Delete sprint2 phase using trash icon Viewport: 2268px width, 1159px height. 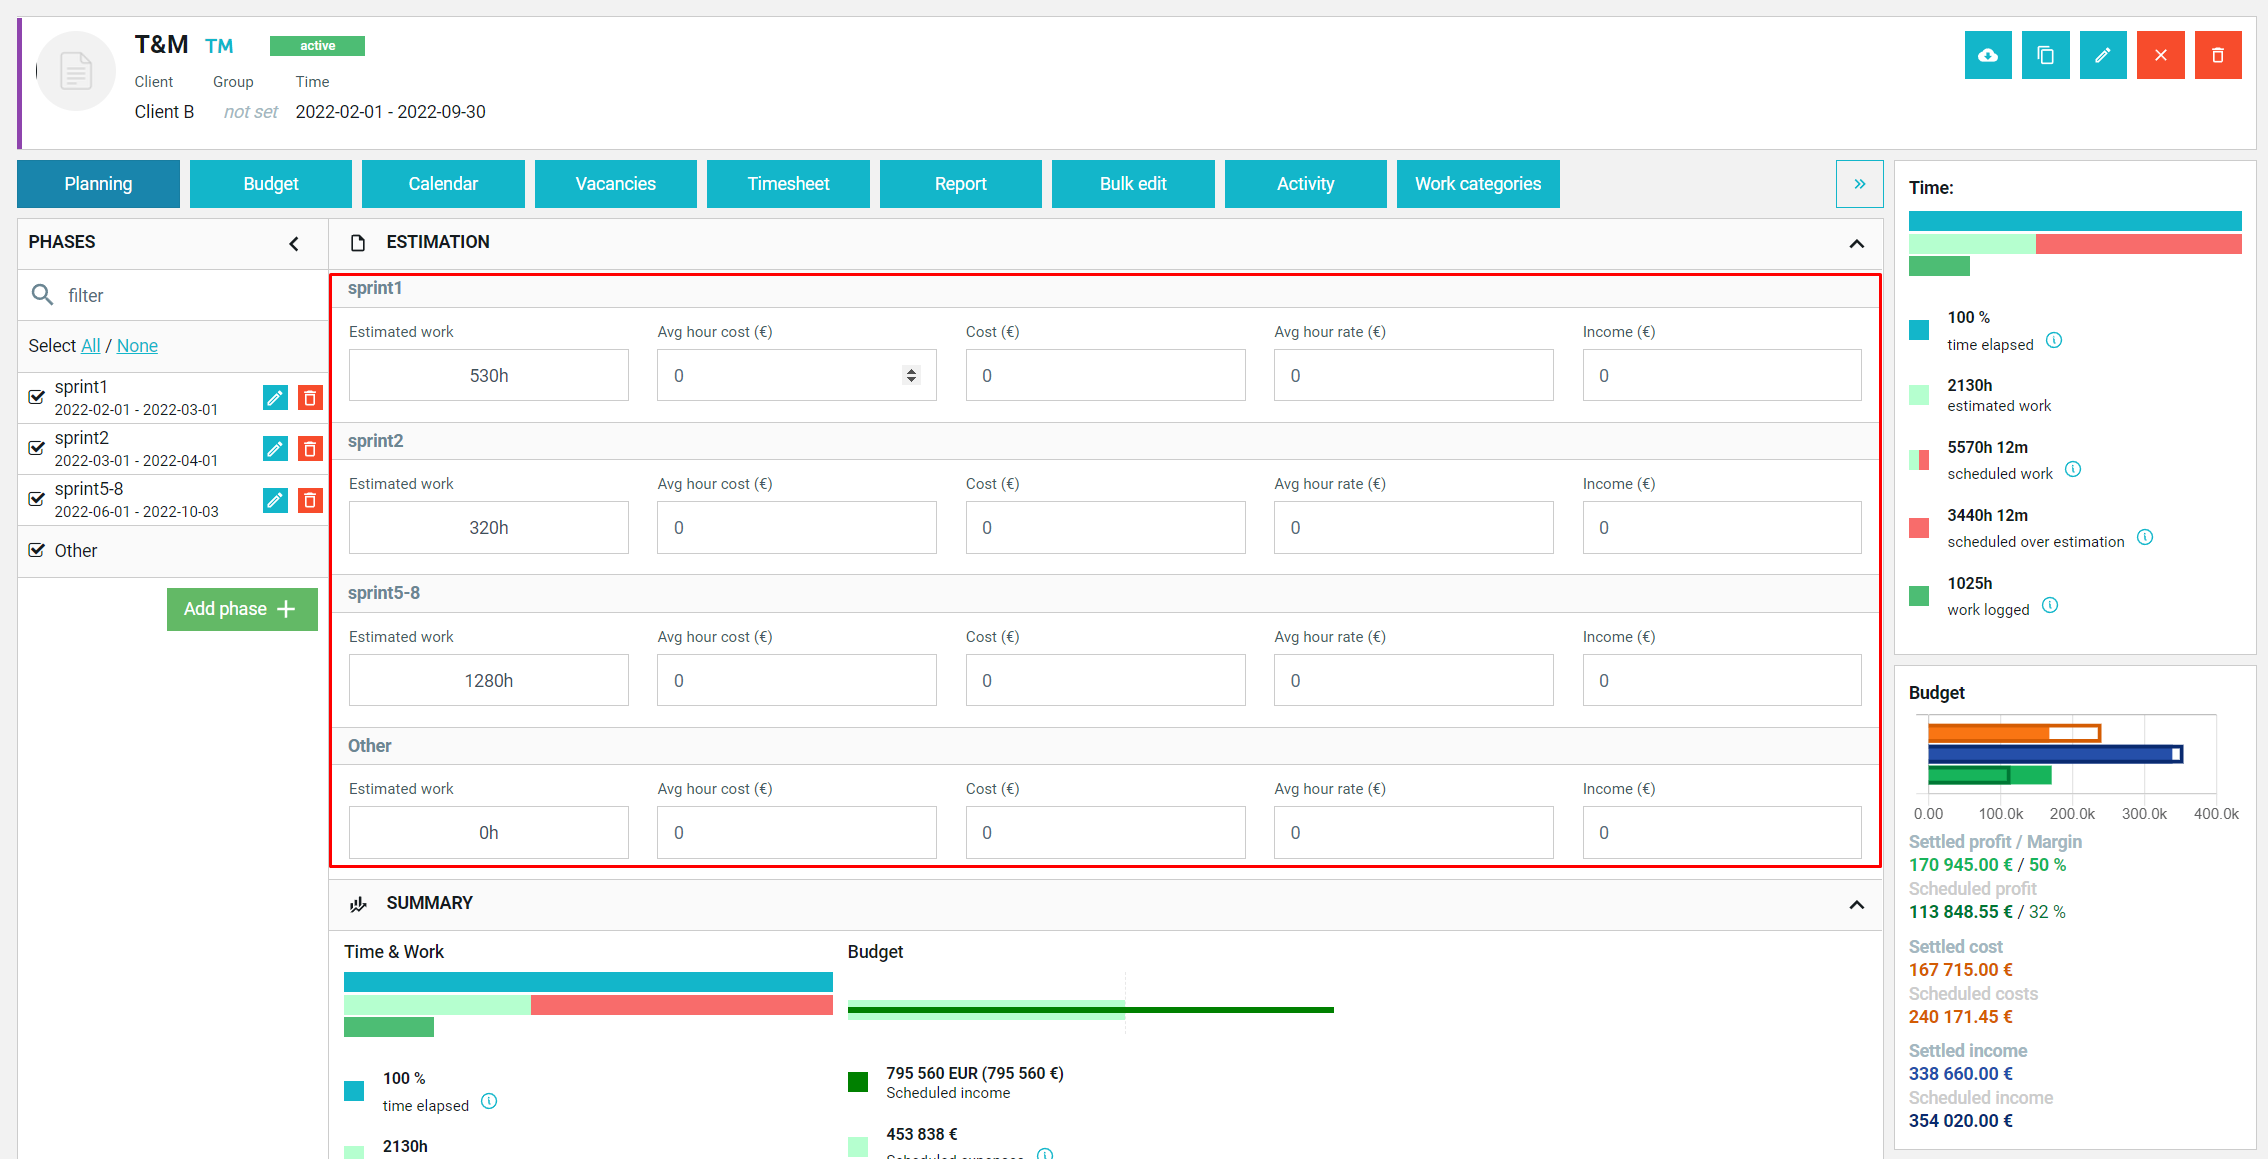310,449
